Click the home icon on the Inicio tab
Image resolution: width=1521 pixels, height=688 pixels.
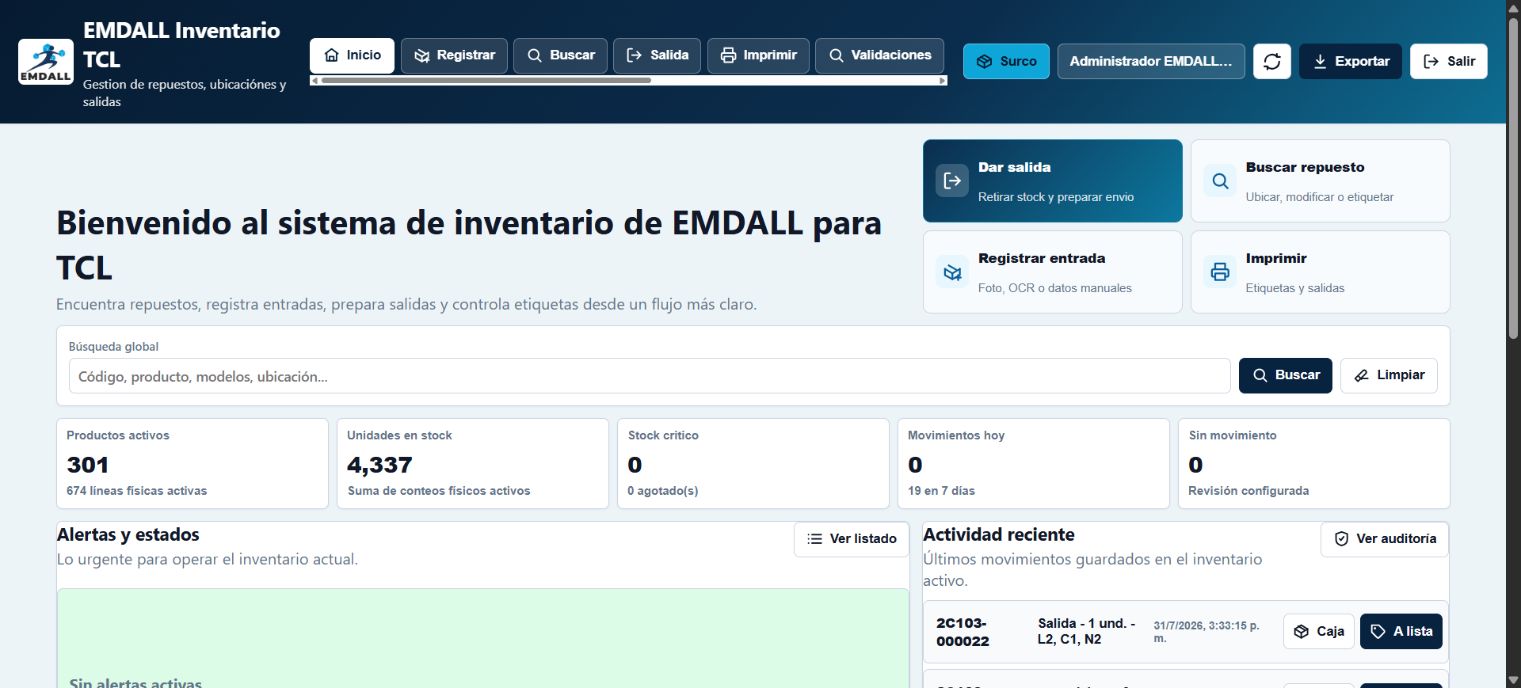332,55
